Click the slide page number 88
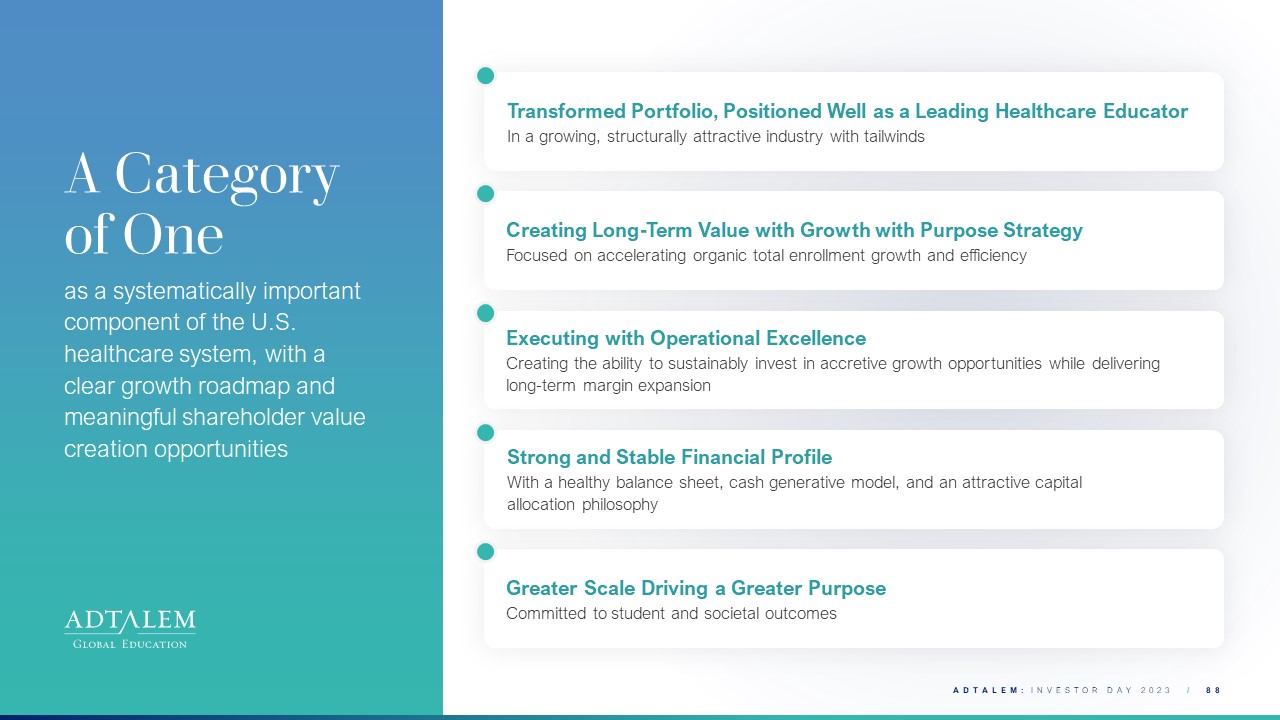1280x720 pixels. pos(1214,690)
